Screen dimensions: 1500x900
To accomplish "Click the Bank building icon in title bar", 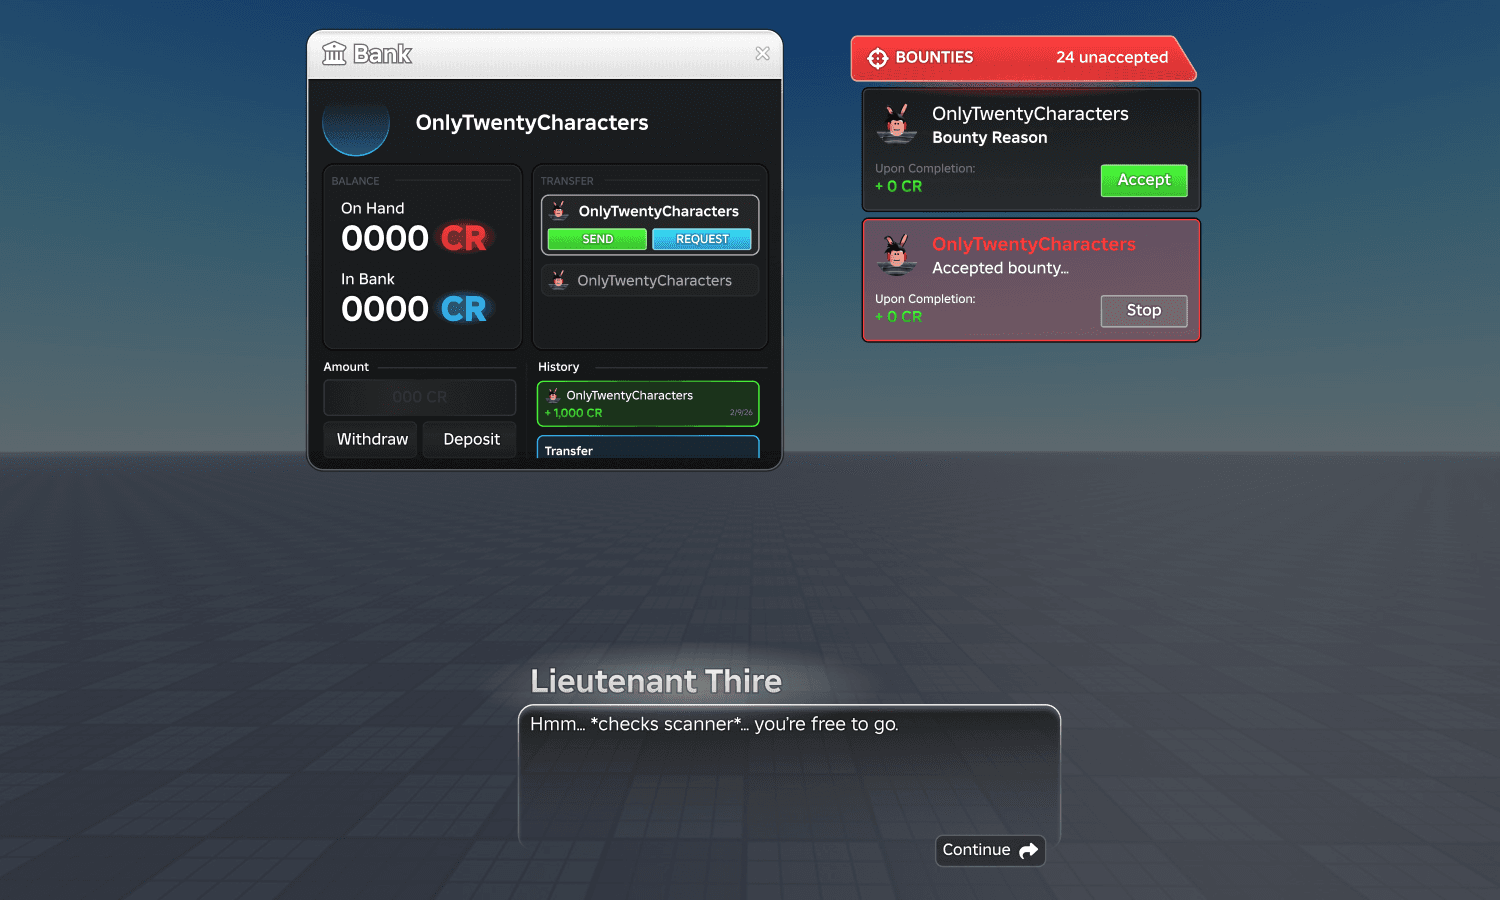I will (x=334, y=54).
